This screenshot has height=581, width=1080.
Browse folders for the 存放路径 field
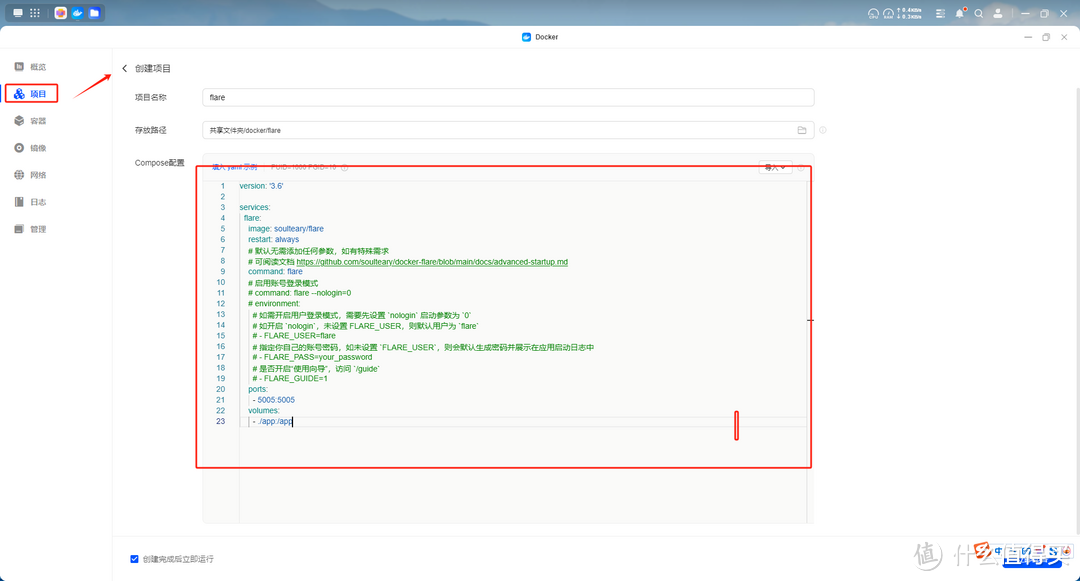click(x=801, y=130)
